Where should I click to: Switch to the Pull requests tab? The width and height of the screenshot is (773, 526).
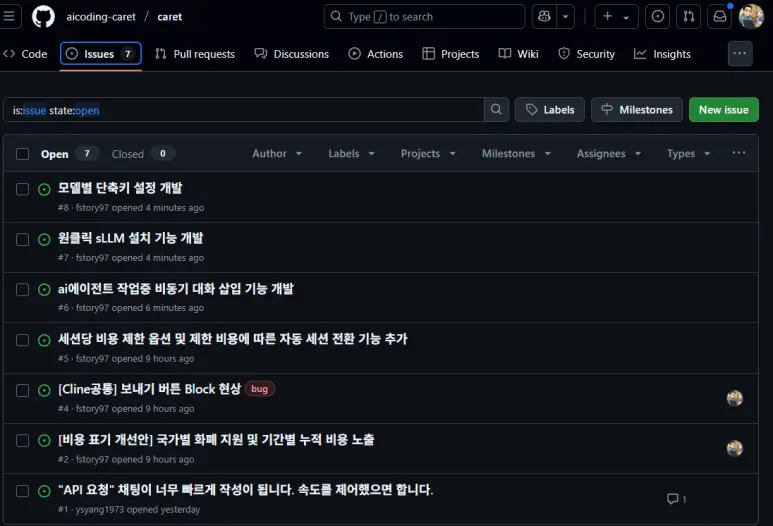tap(195, 54)
